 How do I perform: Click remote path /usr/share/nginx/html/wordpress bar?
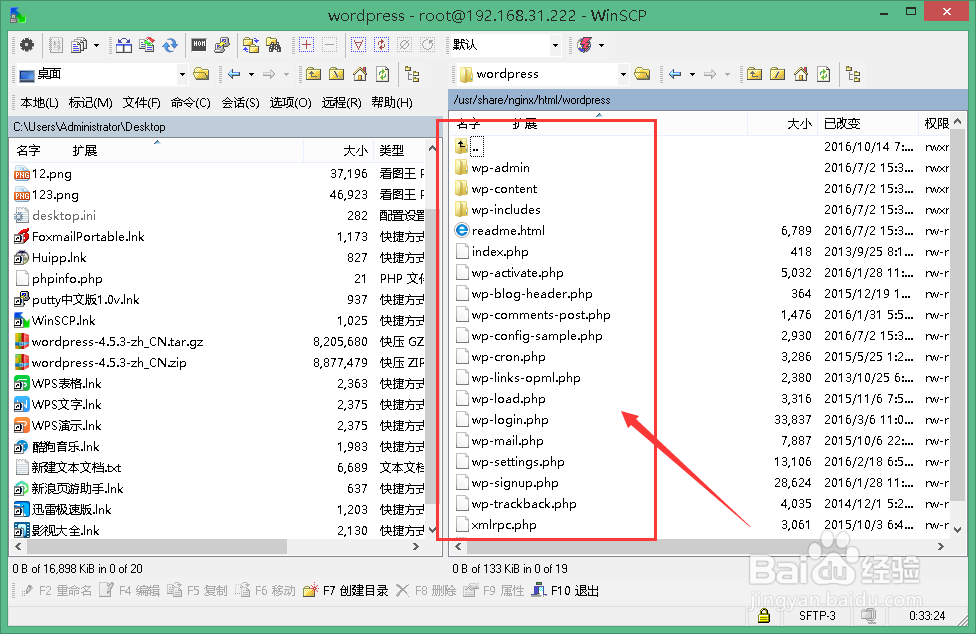click(708, 100)
